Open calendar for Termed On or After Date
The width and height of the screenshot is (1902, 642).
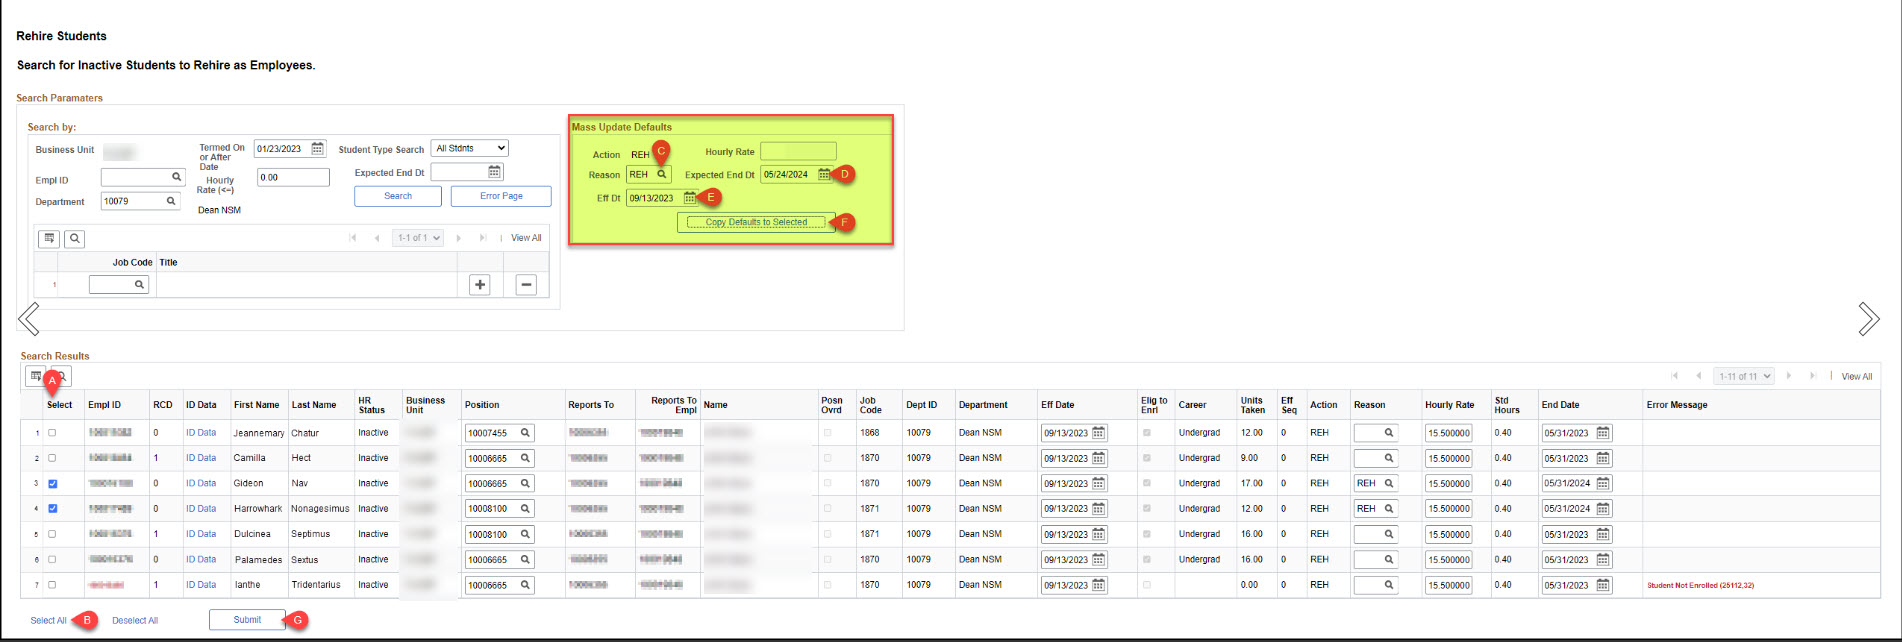click(x=318, y=149)
